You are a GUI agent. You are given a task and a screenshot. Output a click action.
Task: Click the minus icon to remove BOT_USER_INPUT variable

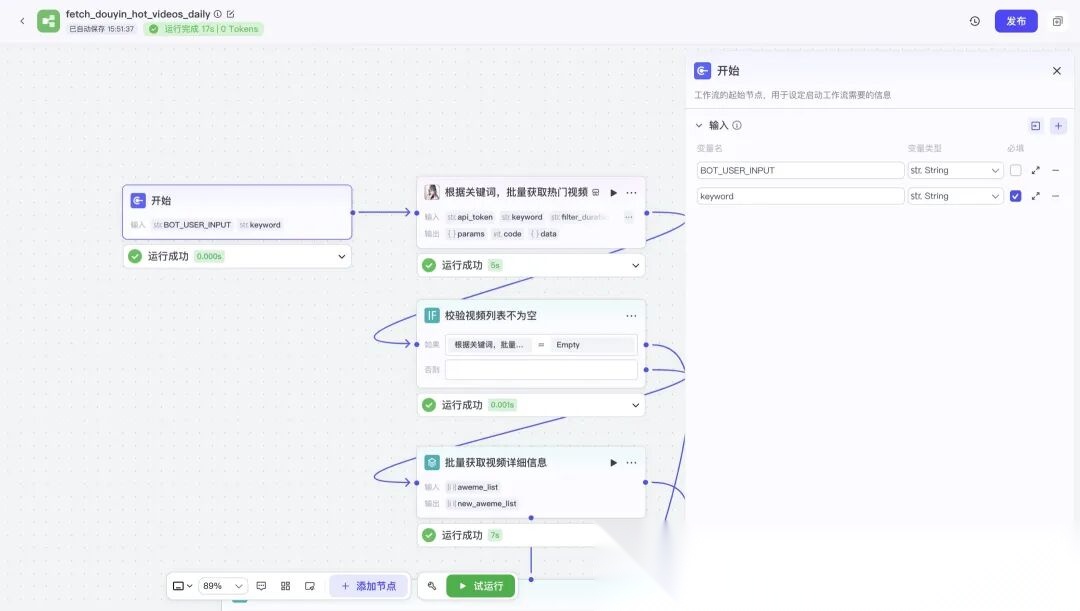pos(1057,169)
